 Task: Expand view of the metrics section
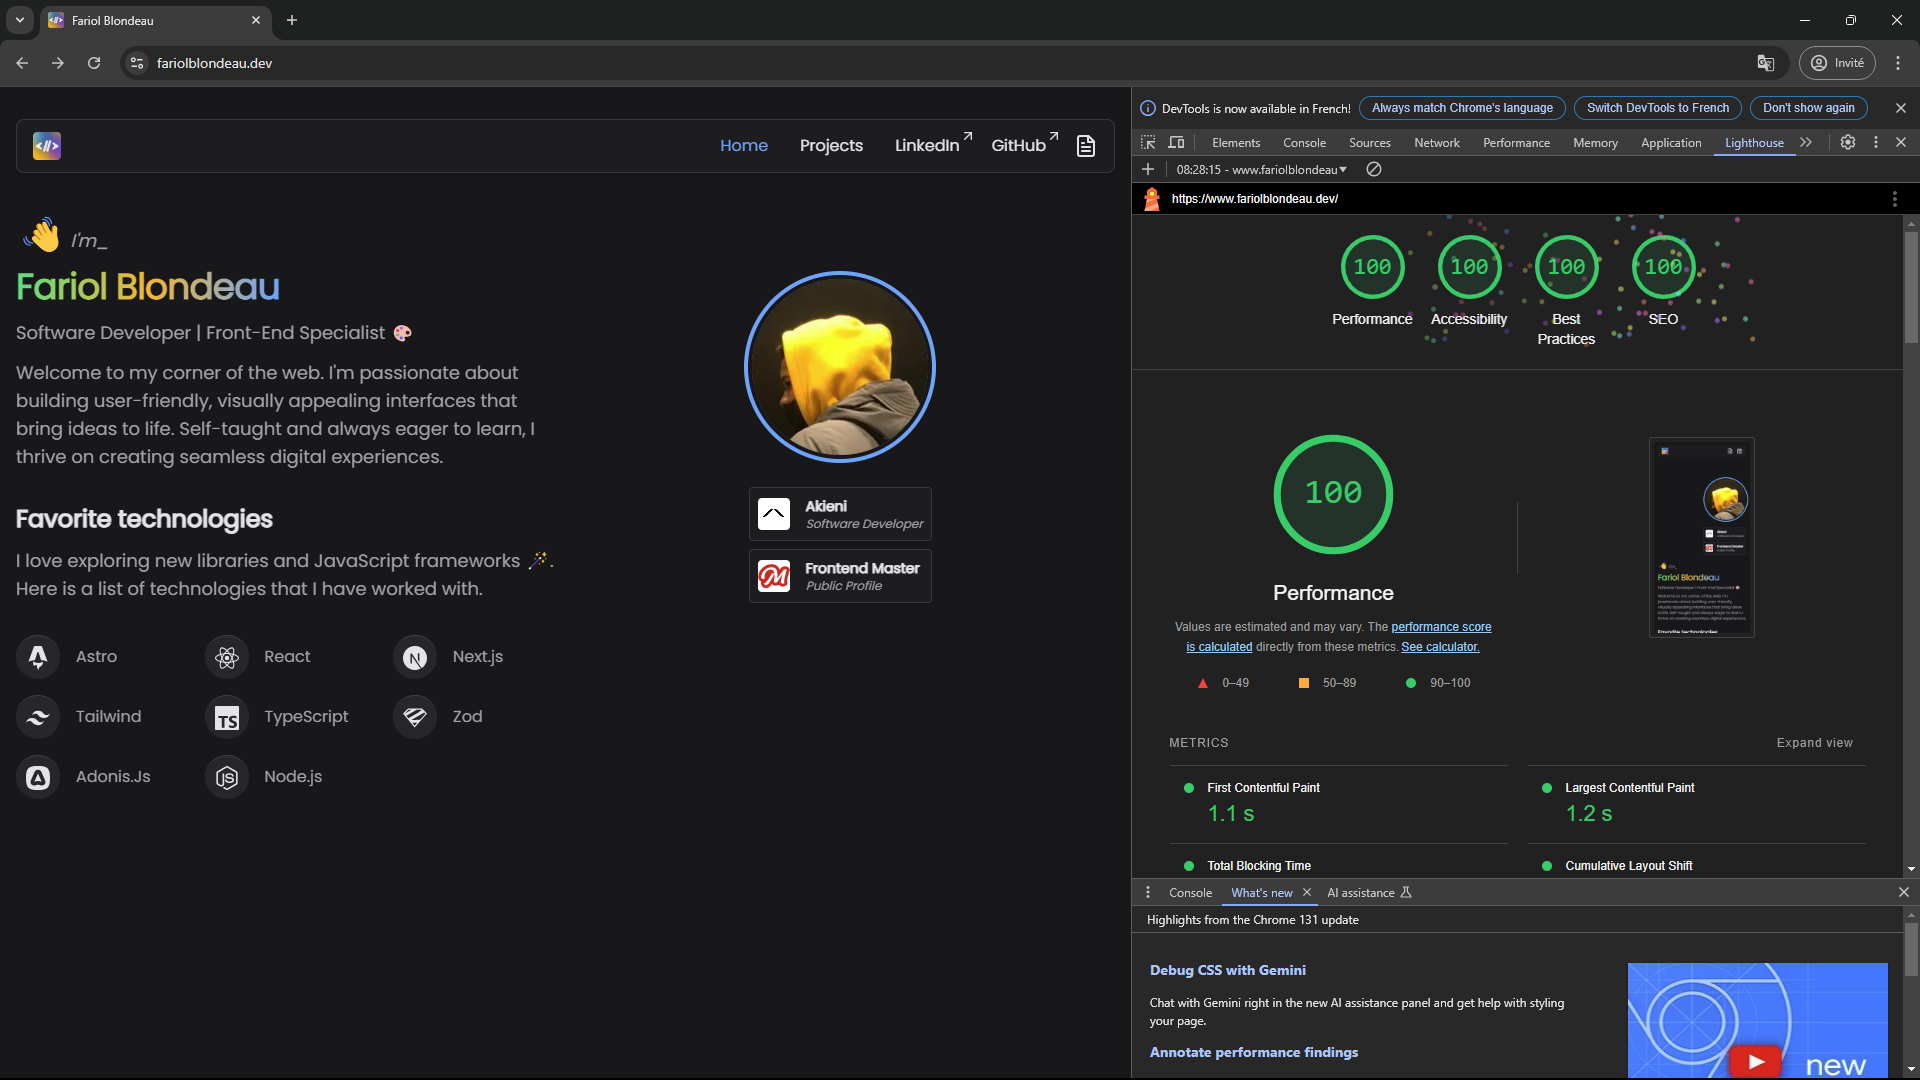pos(1814,743)
